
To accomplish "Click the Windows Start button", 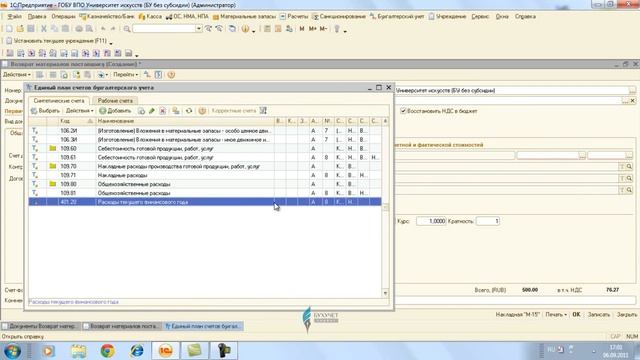I will (13, 351).
